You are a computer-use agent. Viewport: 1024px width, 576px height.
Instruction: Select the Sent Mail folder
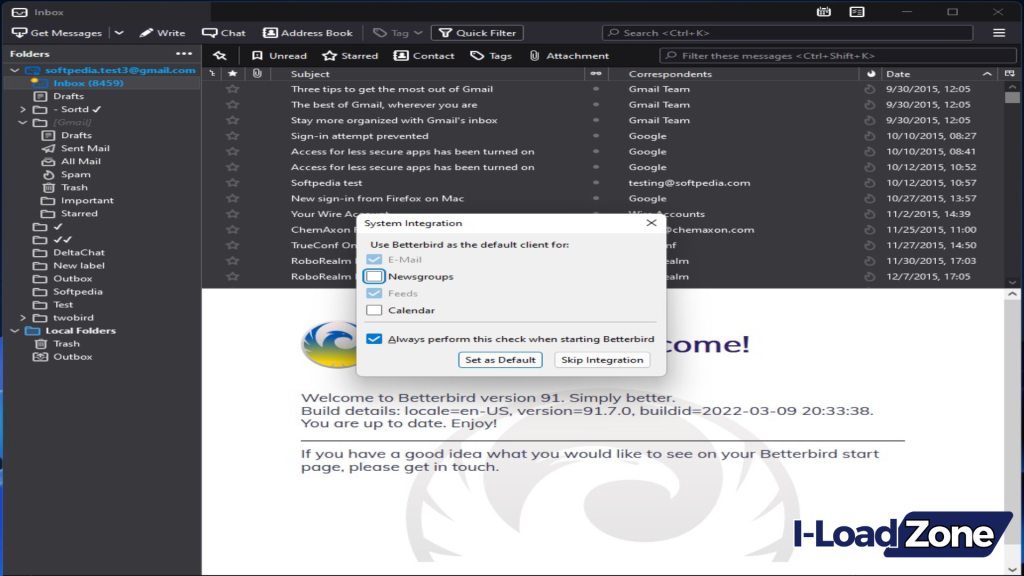pyautogui.click(x=85, y=148)
